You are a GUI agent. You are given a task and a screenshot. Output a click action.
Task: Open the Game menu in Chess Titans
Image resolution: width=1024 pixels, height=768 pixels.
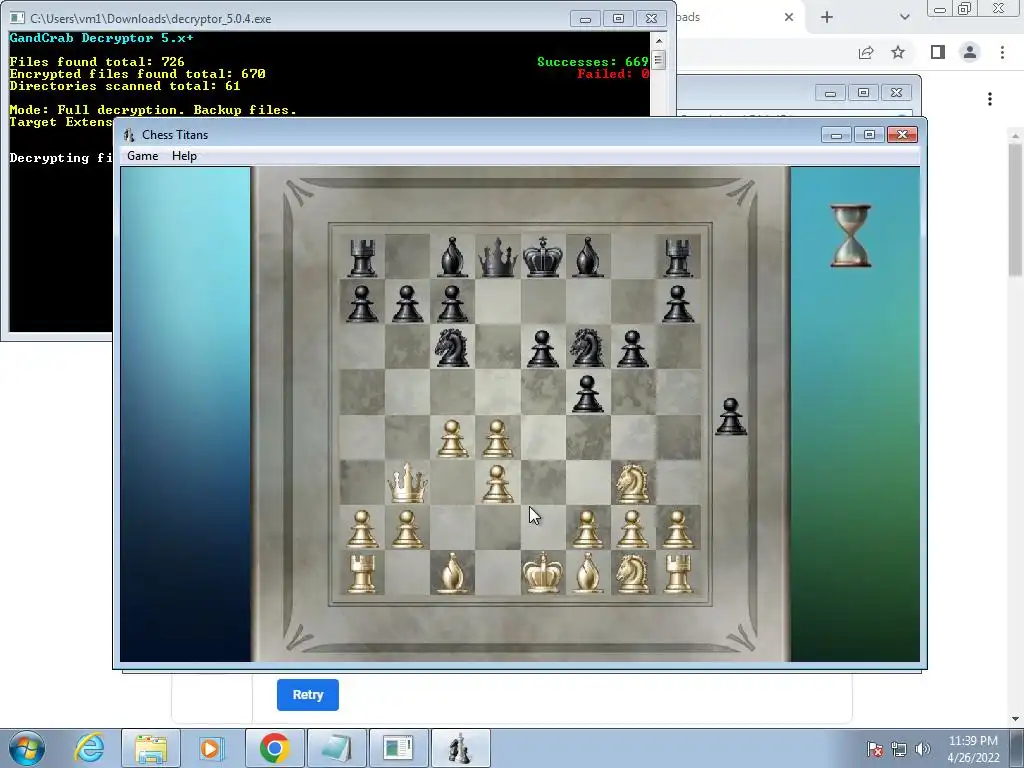click(x=142, y=156)
